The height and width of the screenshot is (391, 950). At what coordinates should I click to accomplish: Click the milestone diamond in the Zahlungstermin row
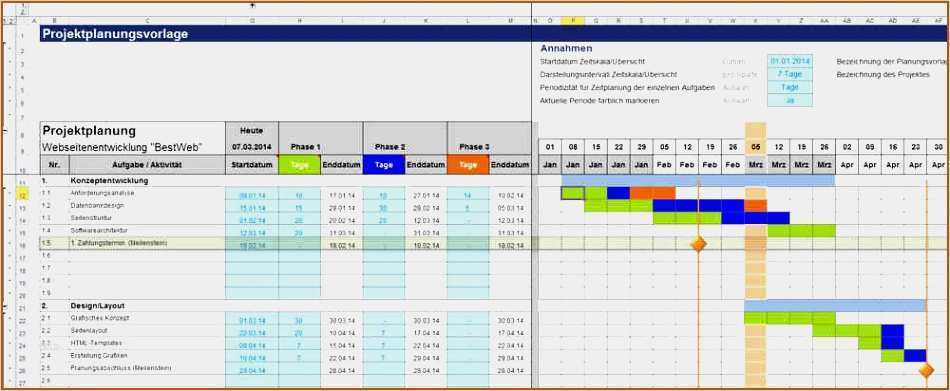699,244
